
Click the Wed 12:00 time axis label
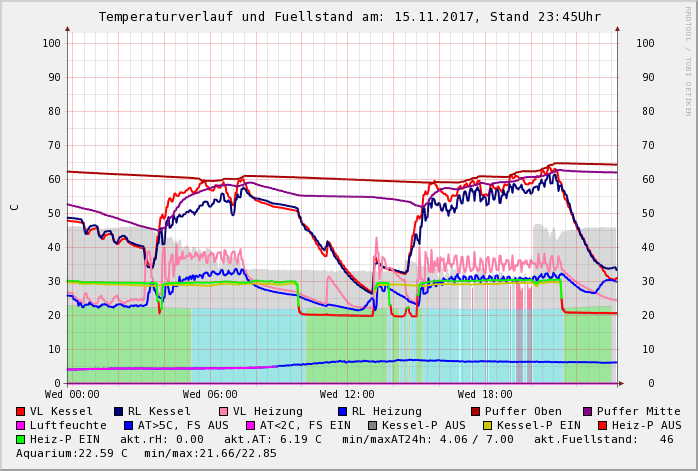[347, 394]
